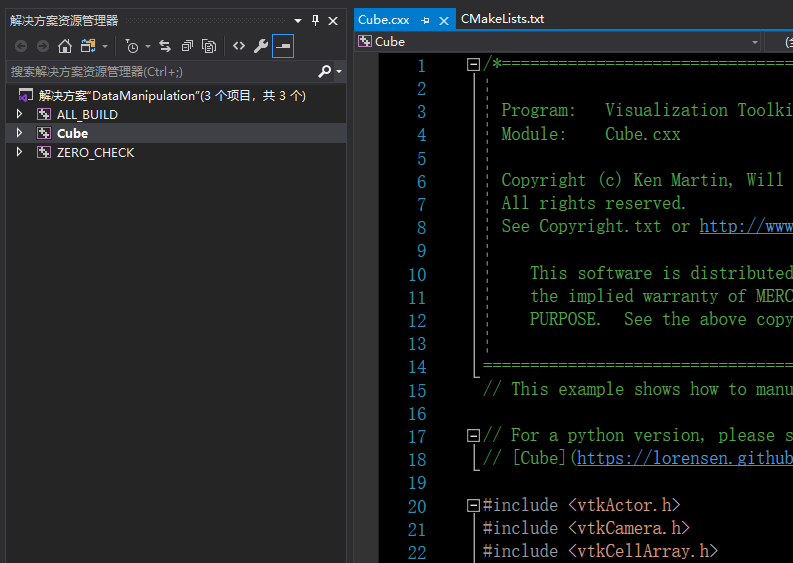Open the Cube scope navigation dropdown
793x563 pixels.
pos(755,42)
